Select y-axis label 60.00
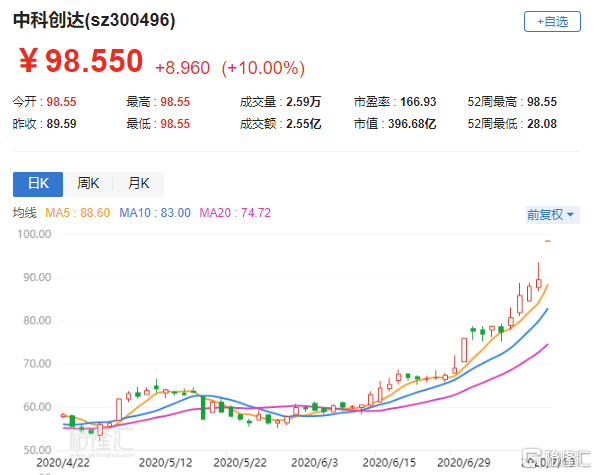597x475 pixels. [37, 407]
